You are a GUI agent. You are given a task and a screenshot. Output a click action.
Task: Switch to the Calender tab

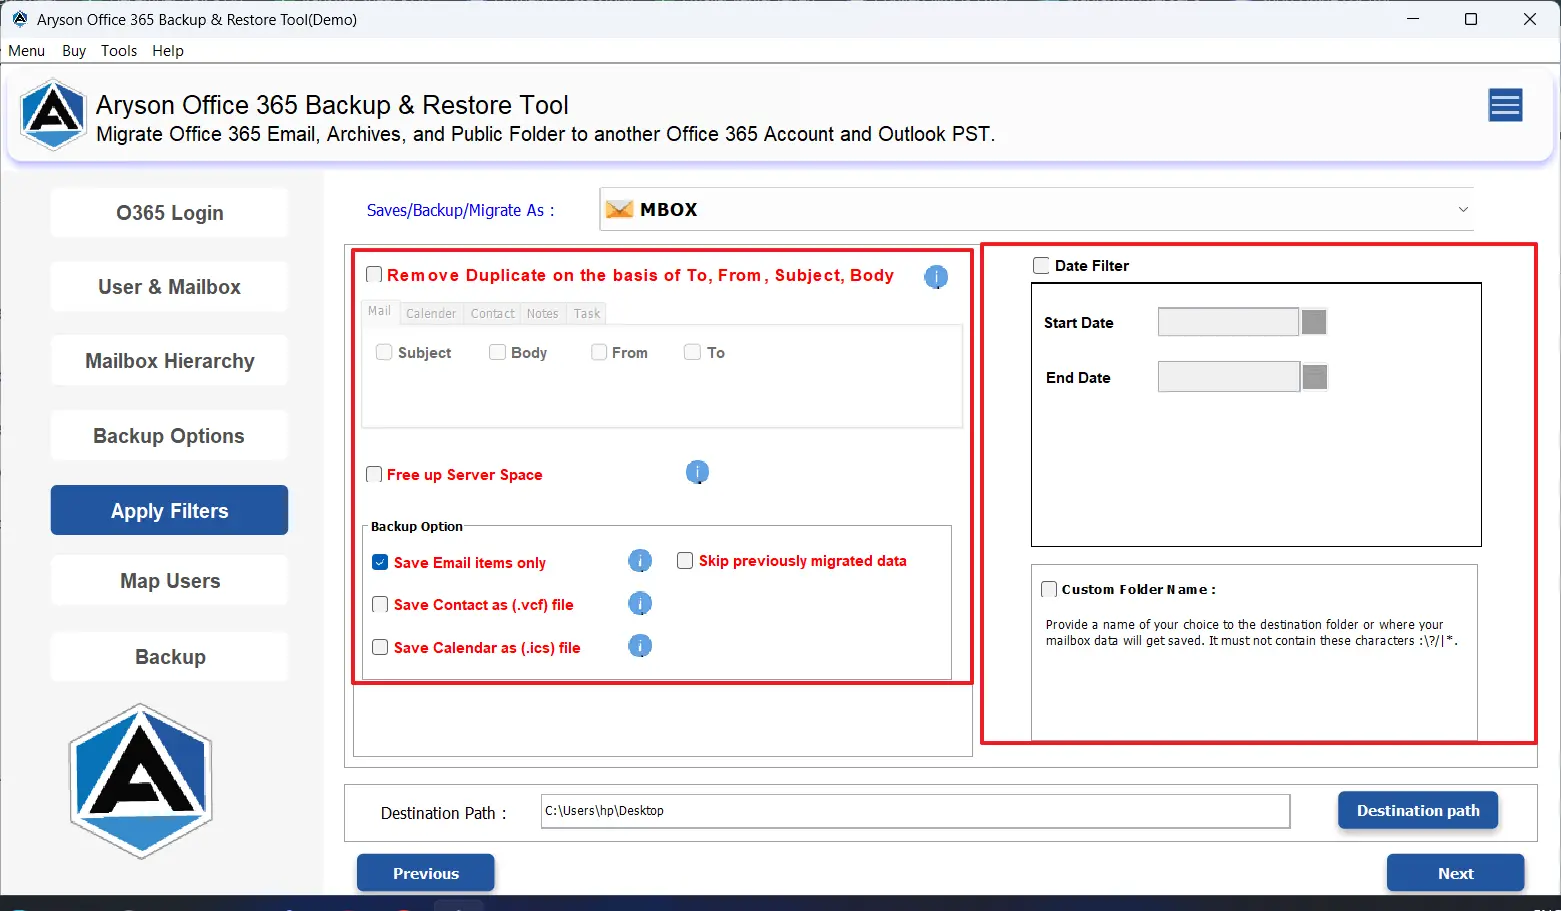point(431,314)
